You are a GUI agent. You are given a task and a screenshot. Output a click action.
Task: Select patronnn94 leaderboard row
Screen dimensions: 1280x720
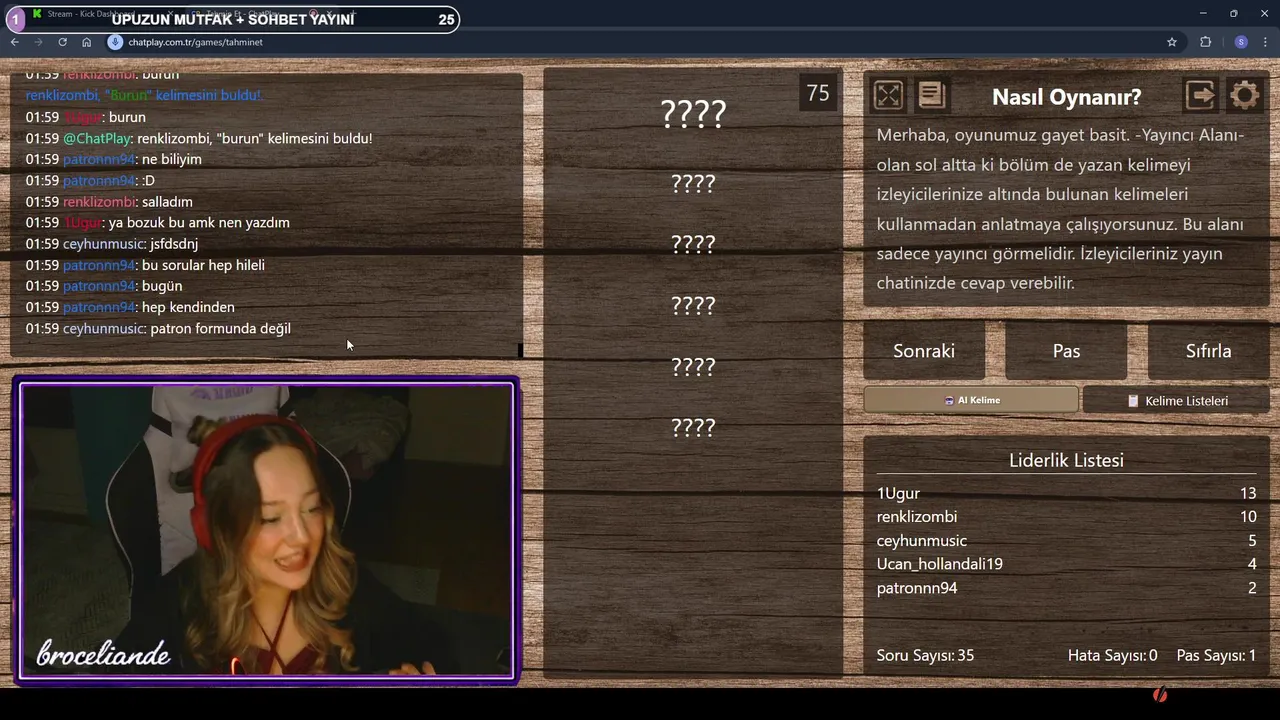[x=1066, y=588]
